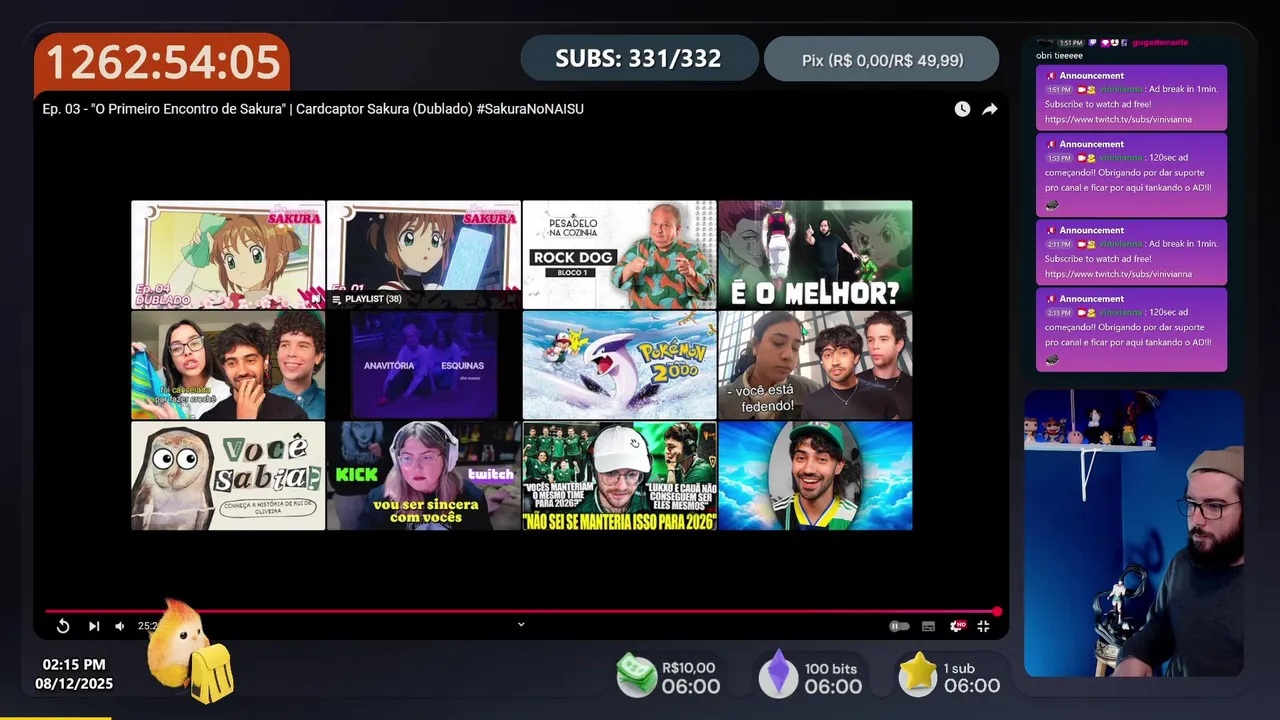Click the 08/12/2025 date text

(x=74, y=684)
